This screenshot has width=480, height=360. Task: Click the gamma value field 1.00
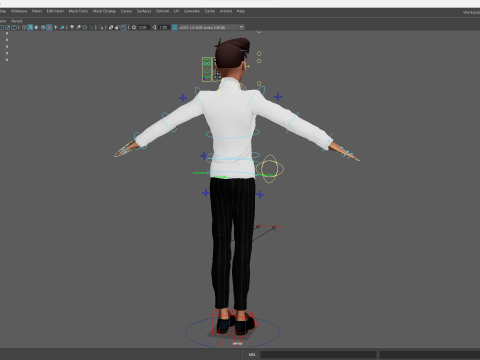click(x=163, y=27)
